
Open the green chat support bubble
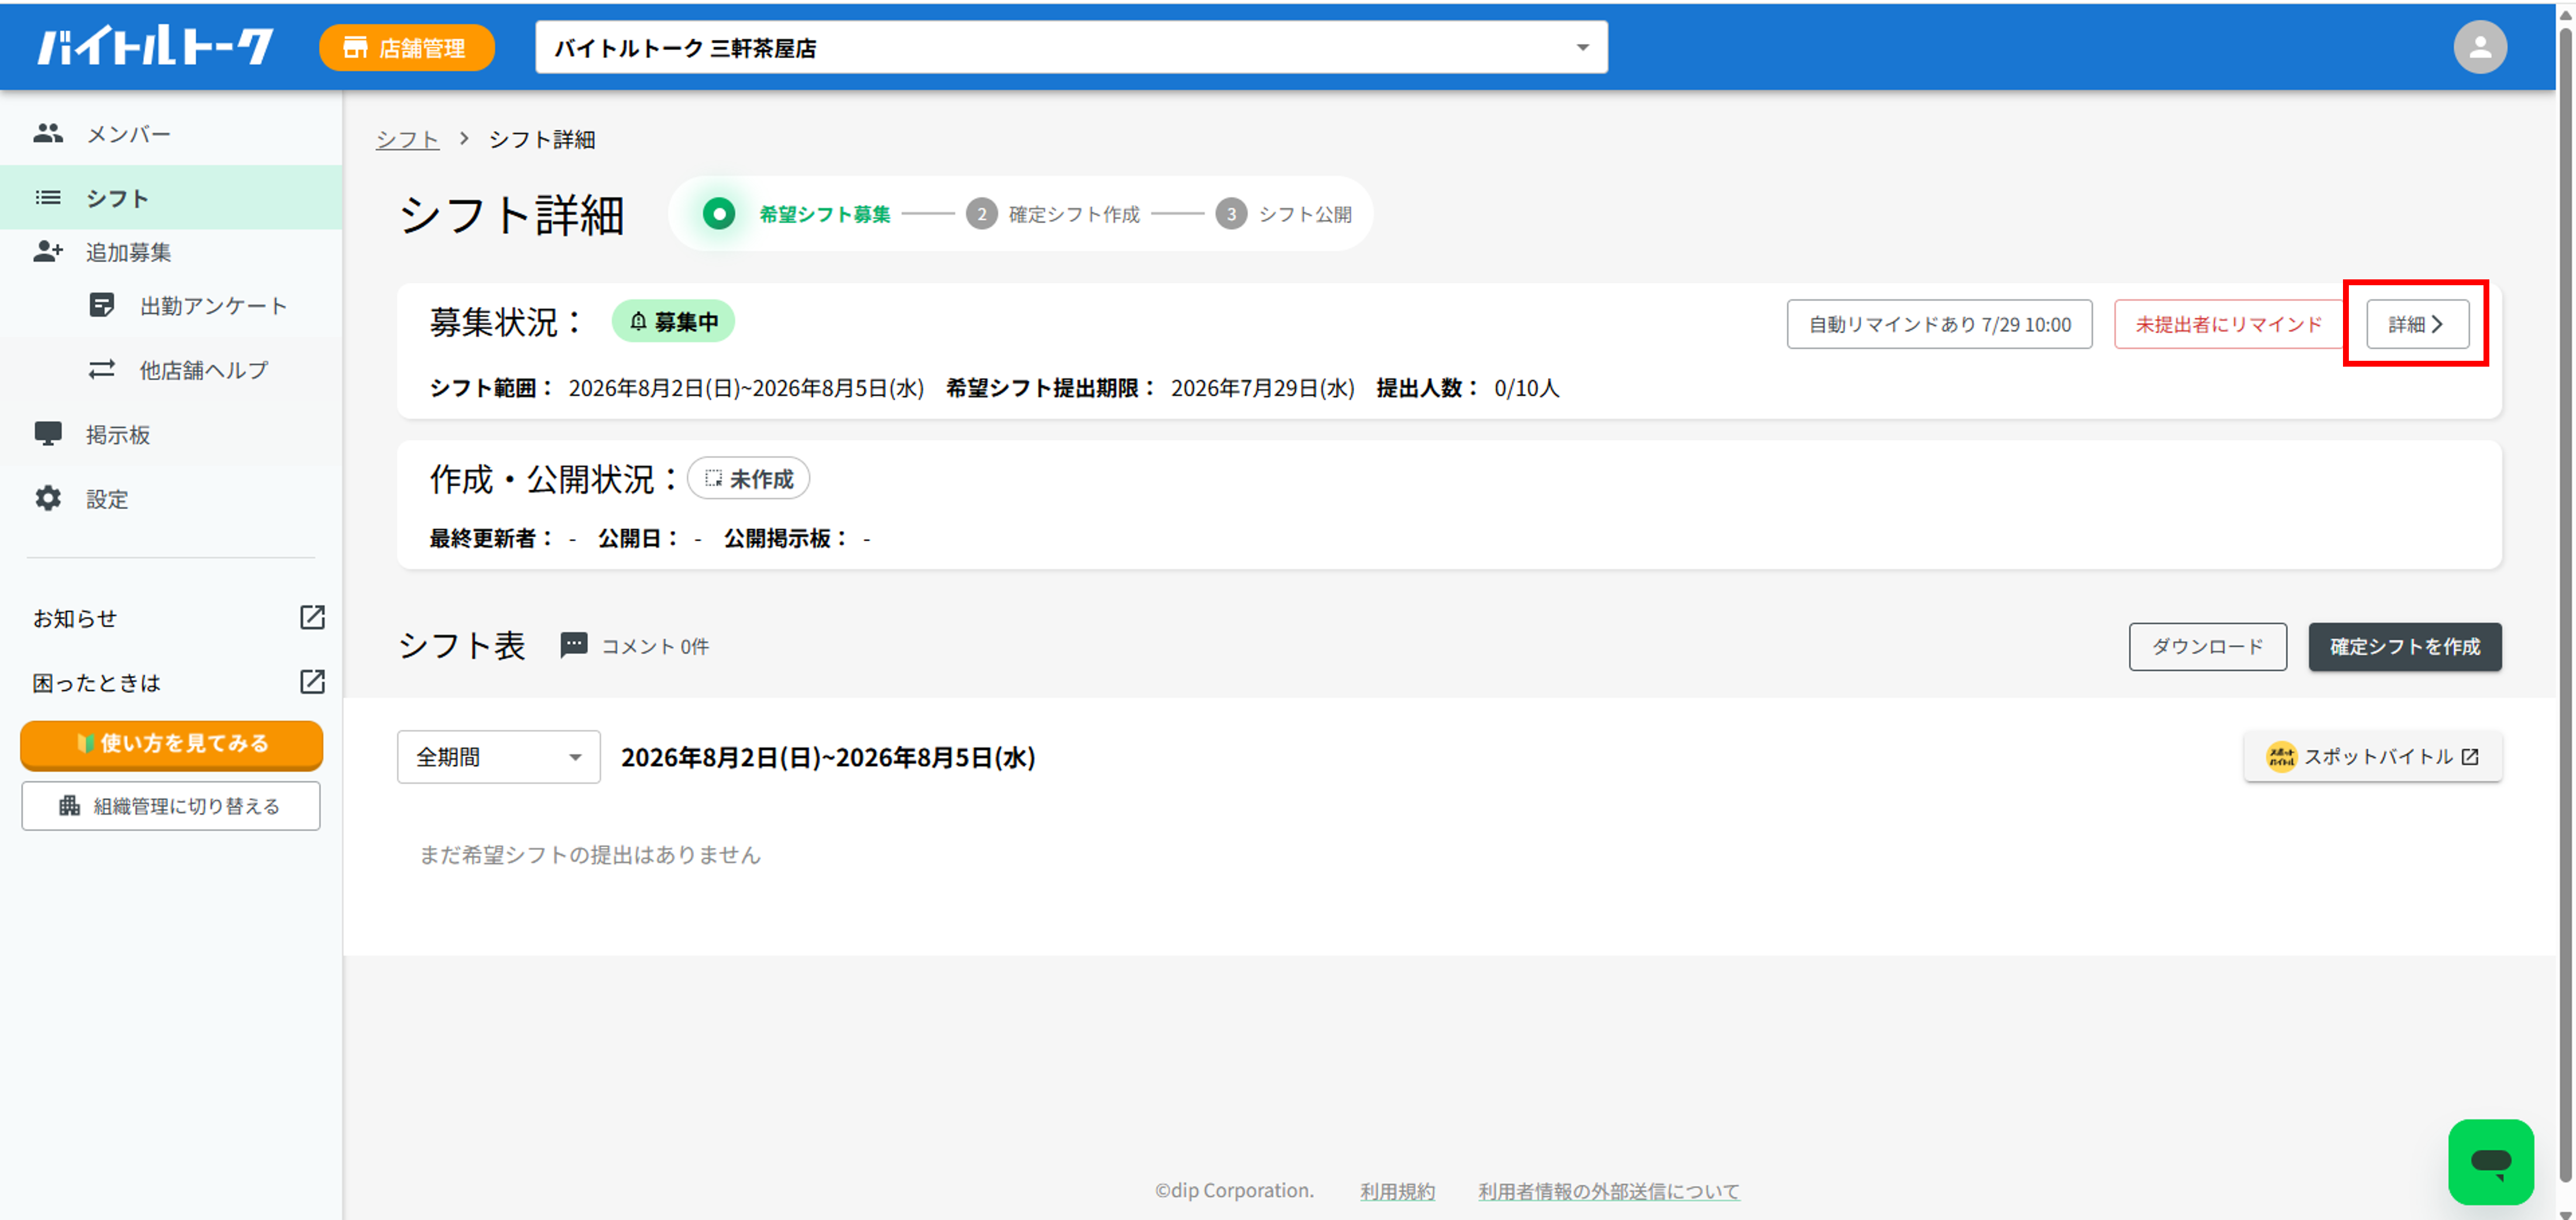tap(2490, 1161)
